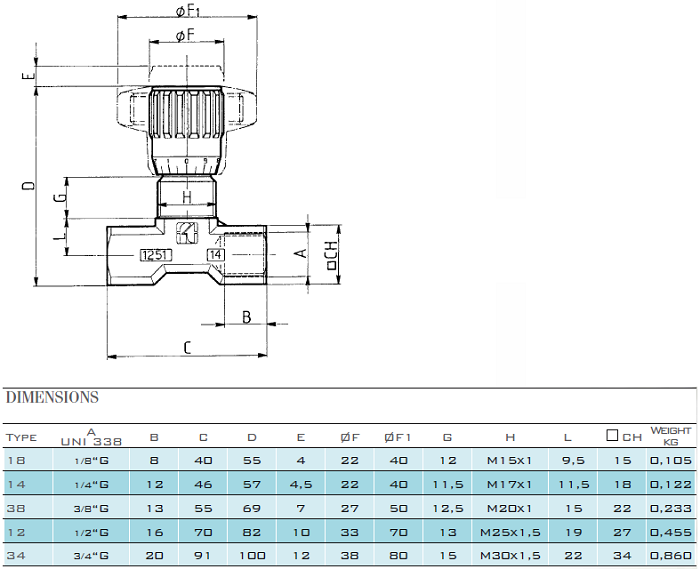700x569 pixels.
Task: Click the C value 91
Action: point(203,556)
